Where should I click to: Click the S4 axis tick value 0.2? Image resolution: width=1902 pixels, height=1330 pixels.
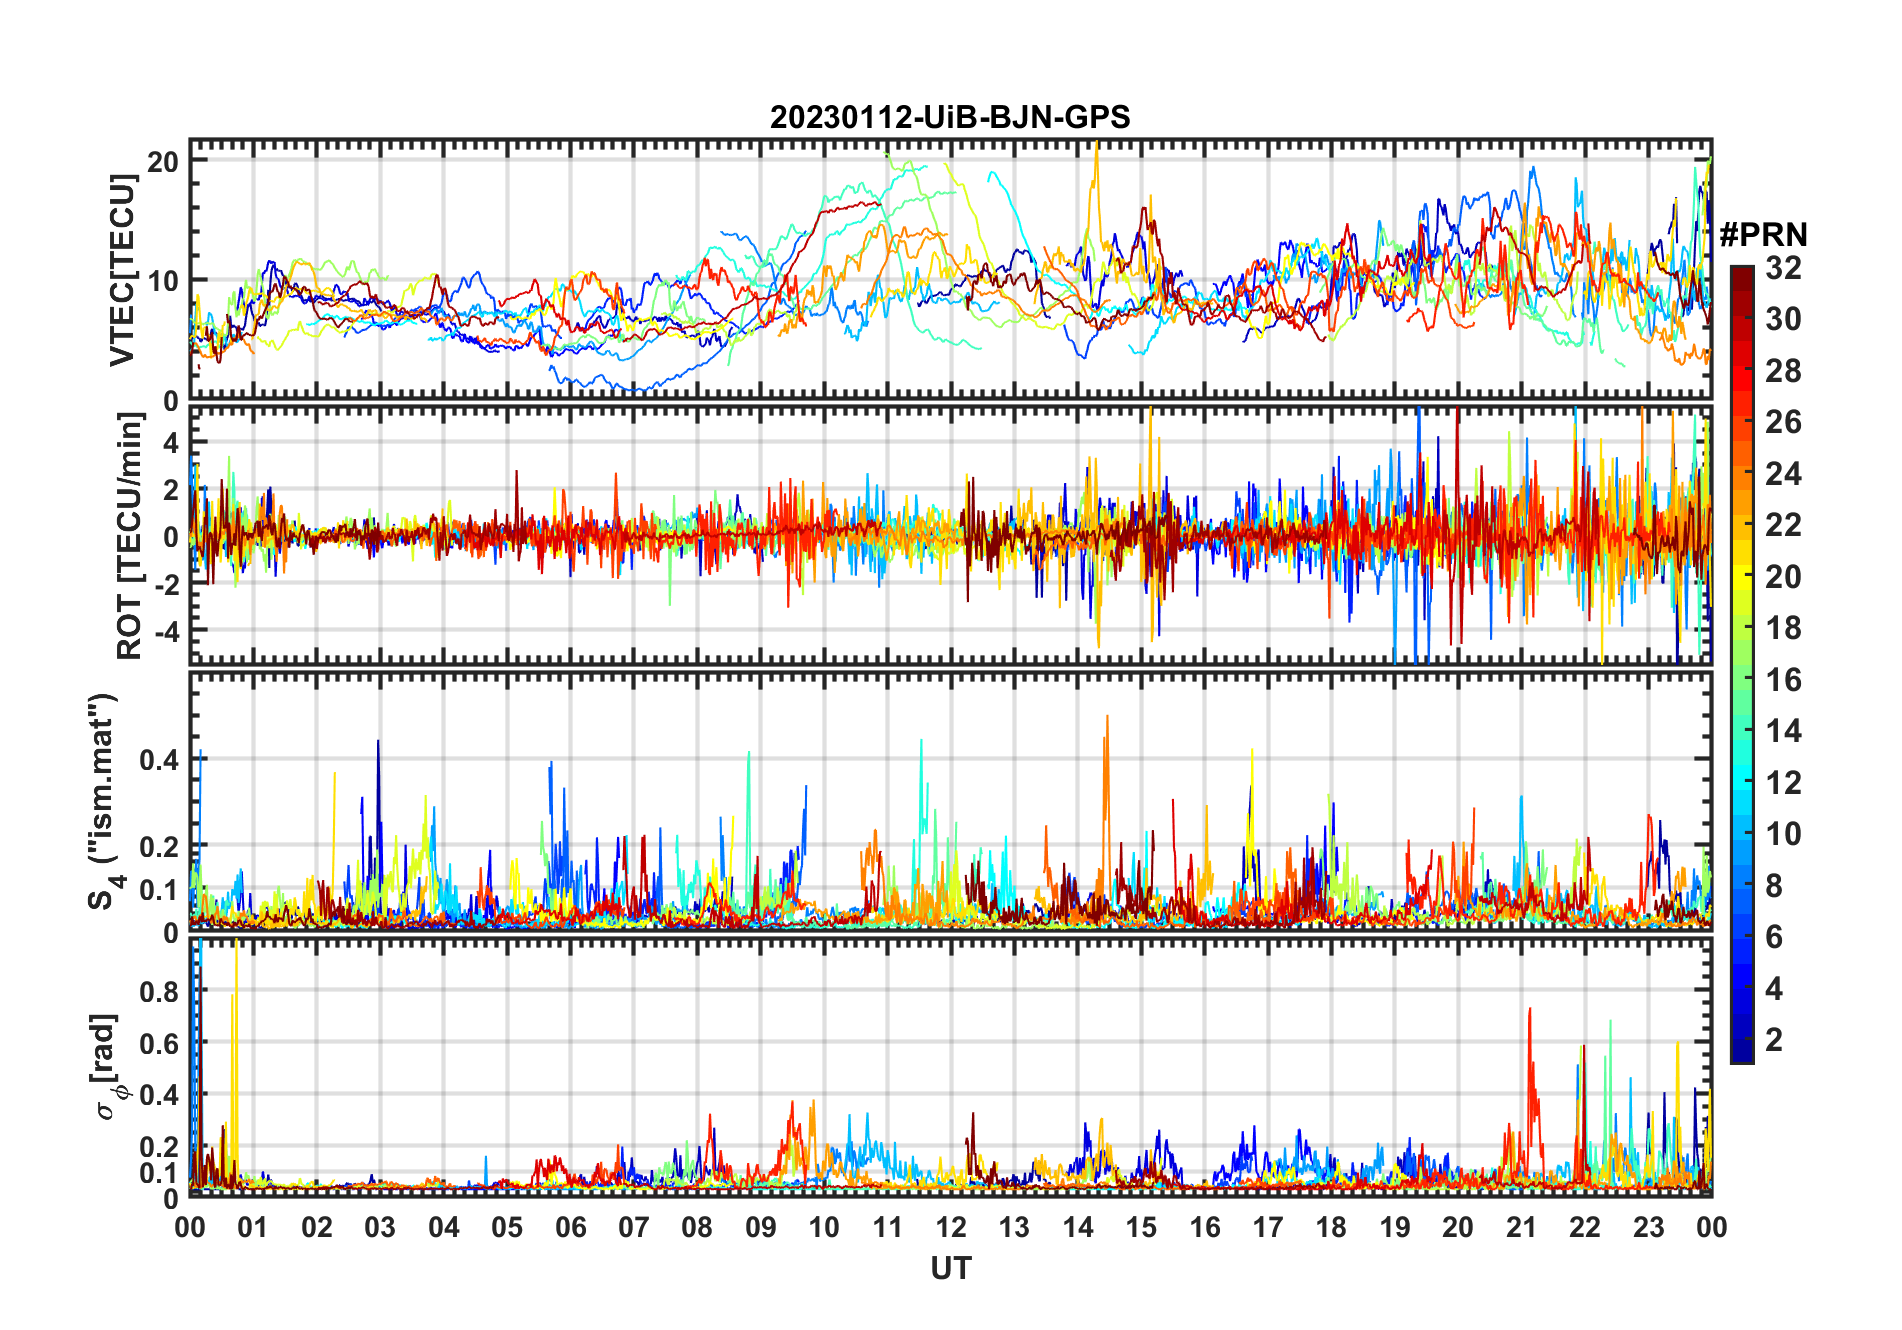[x=160, y=846]
